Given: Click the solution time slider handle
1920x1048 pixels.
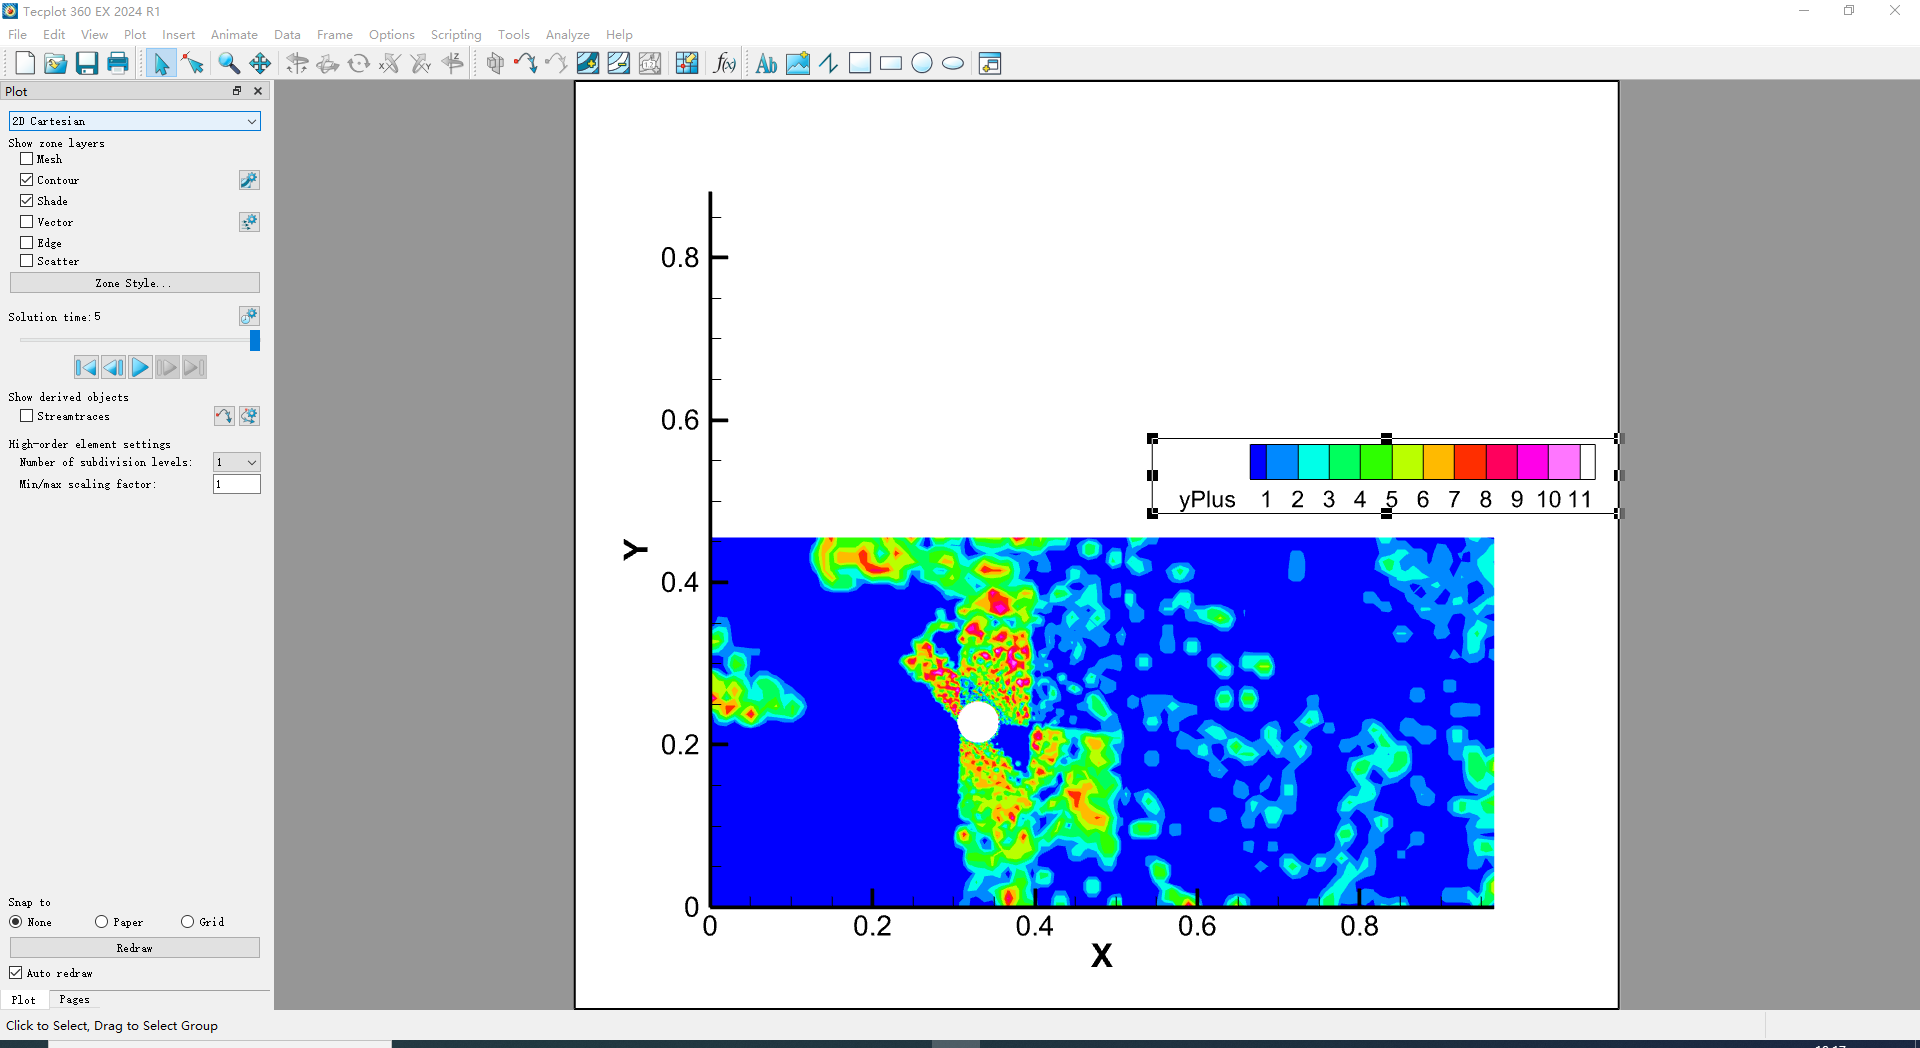Looking at the screenshot, I should 255,341.
